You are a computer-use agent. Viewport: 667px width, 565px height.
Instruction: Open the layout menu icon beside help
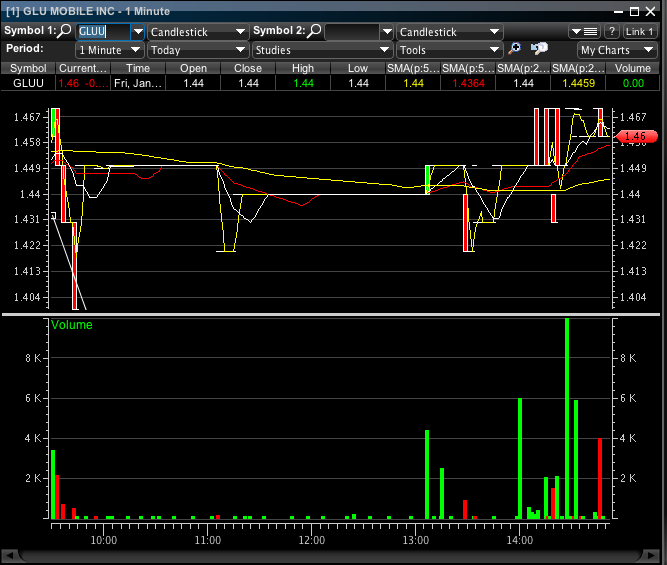(584, 32)
